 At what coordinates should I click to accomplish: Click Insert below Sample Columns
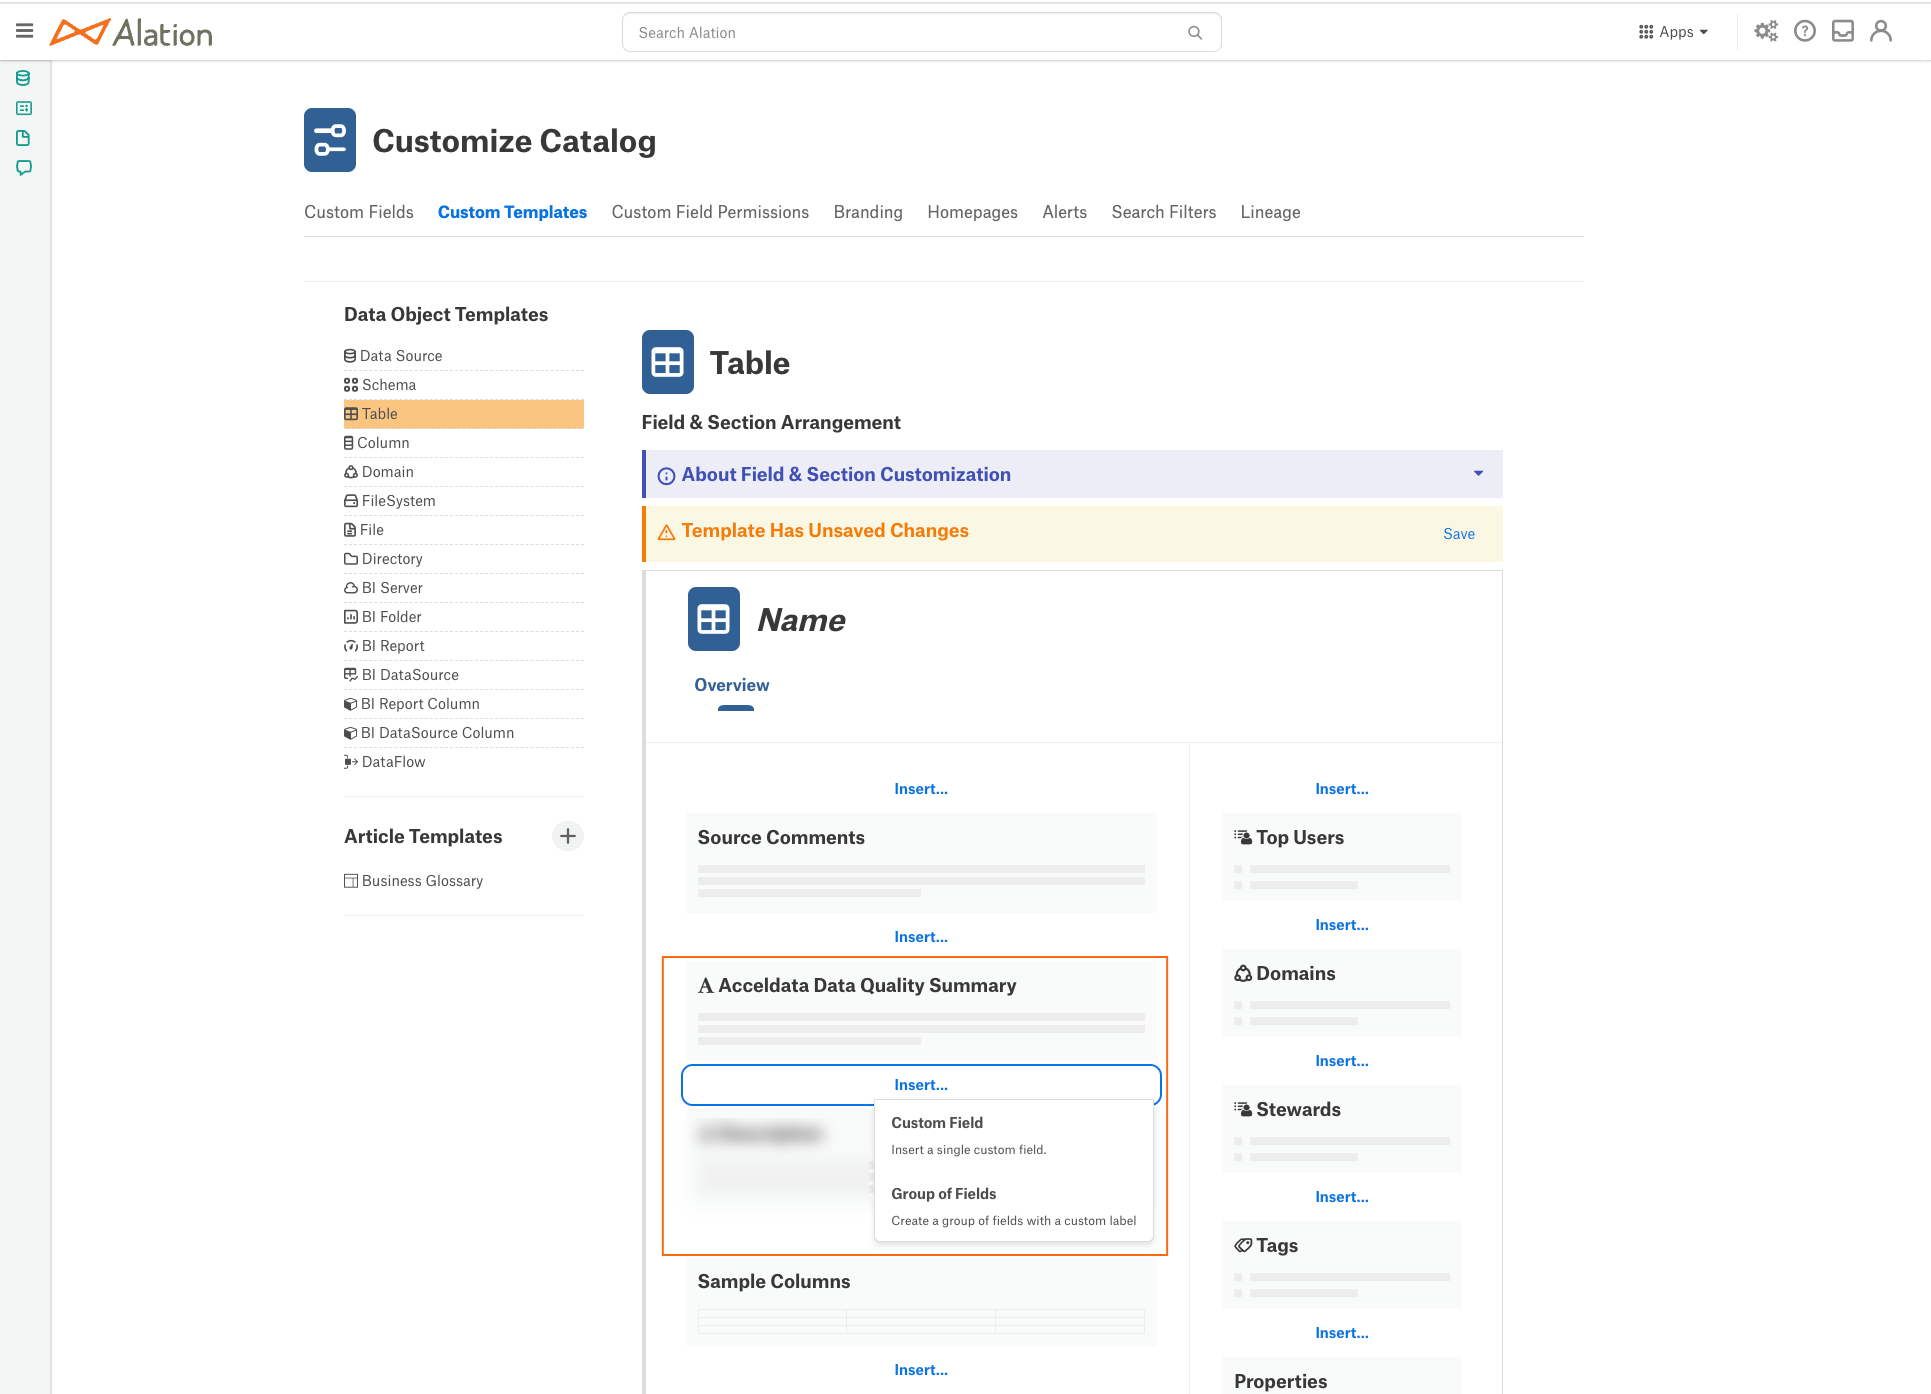(x=921, y=1370)
